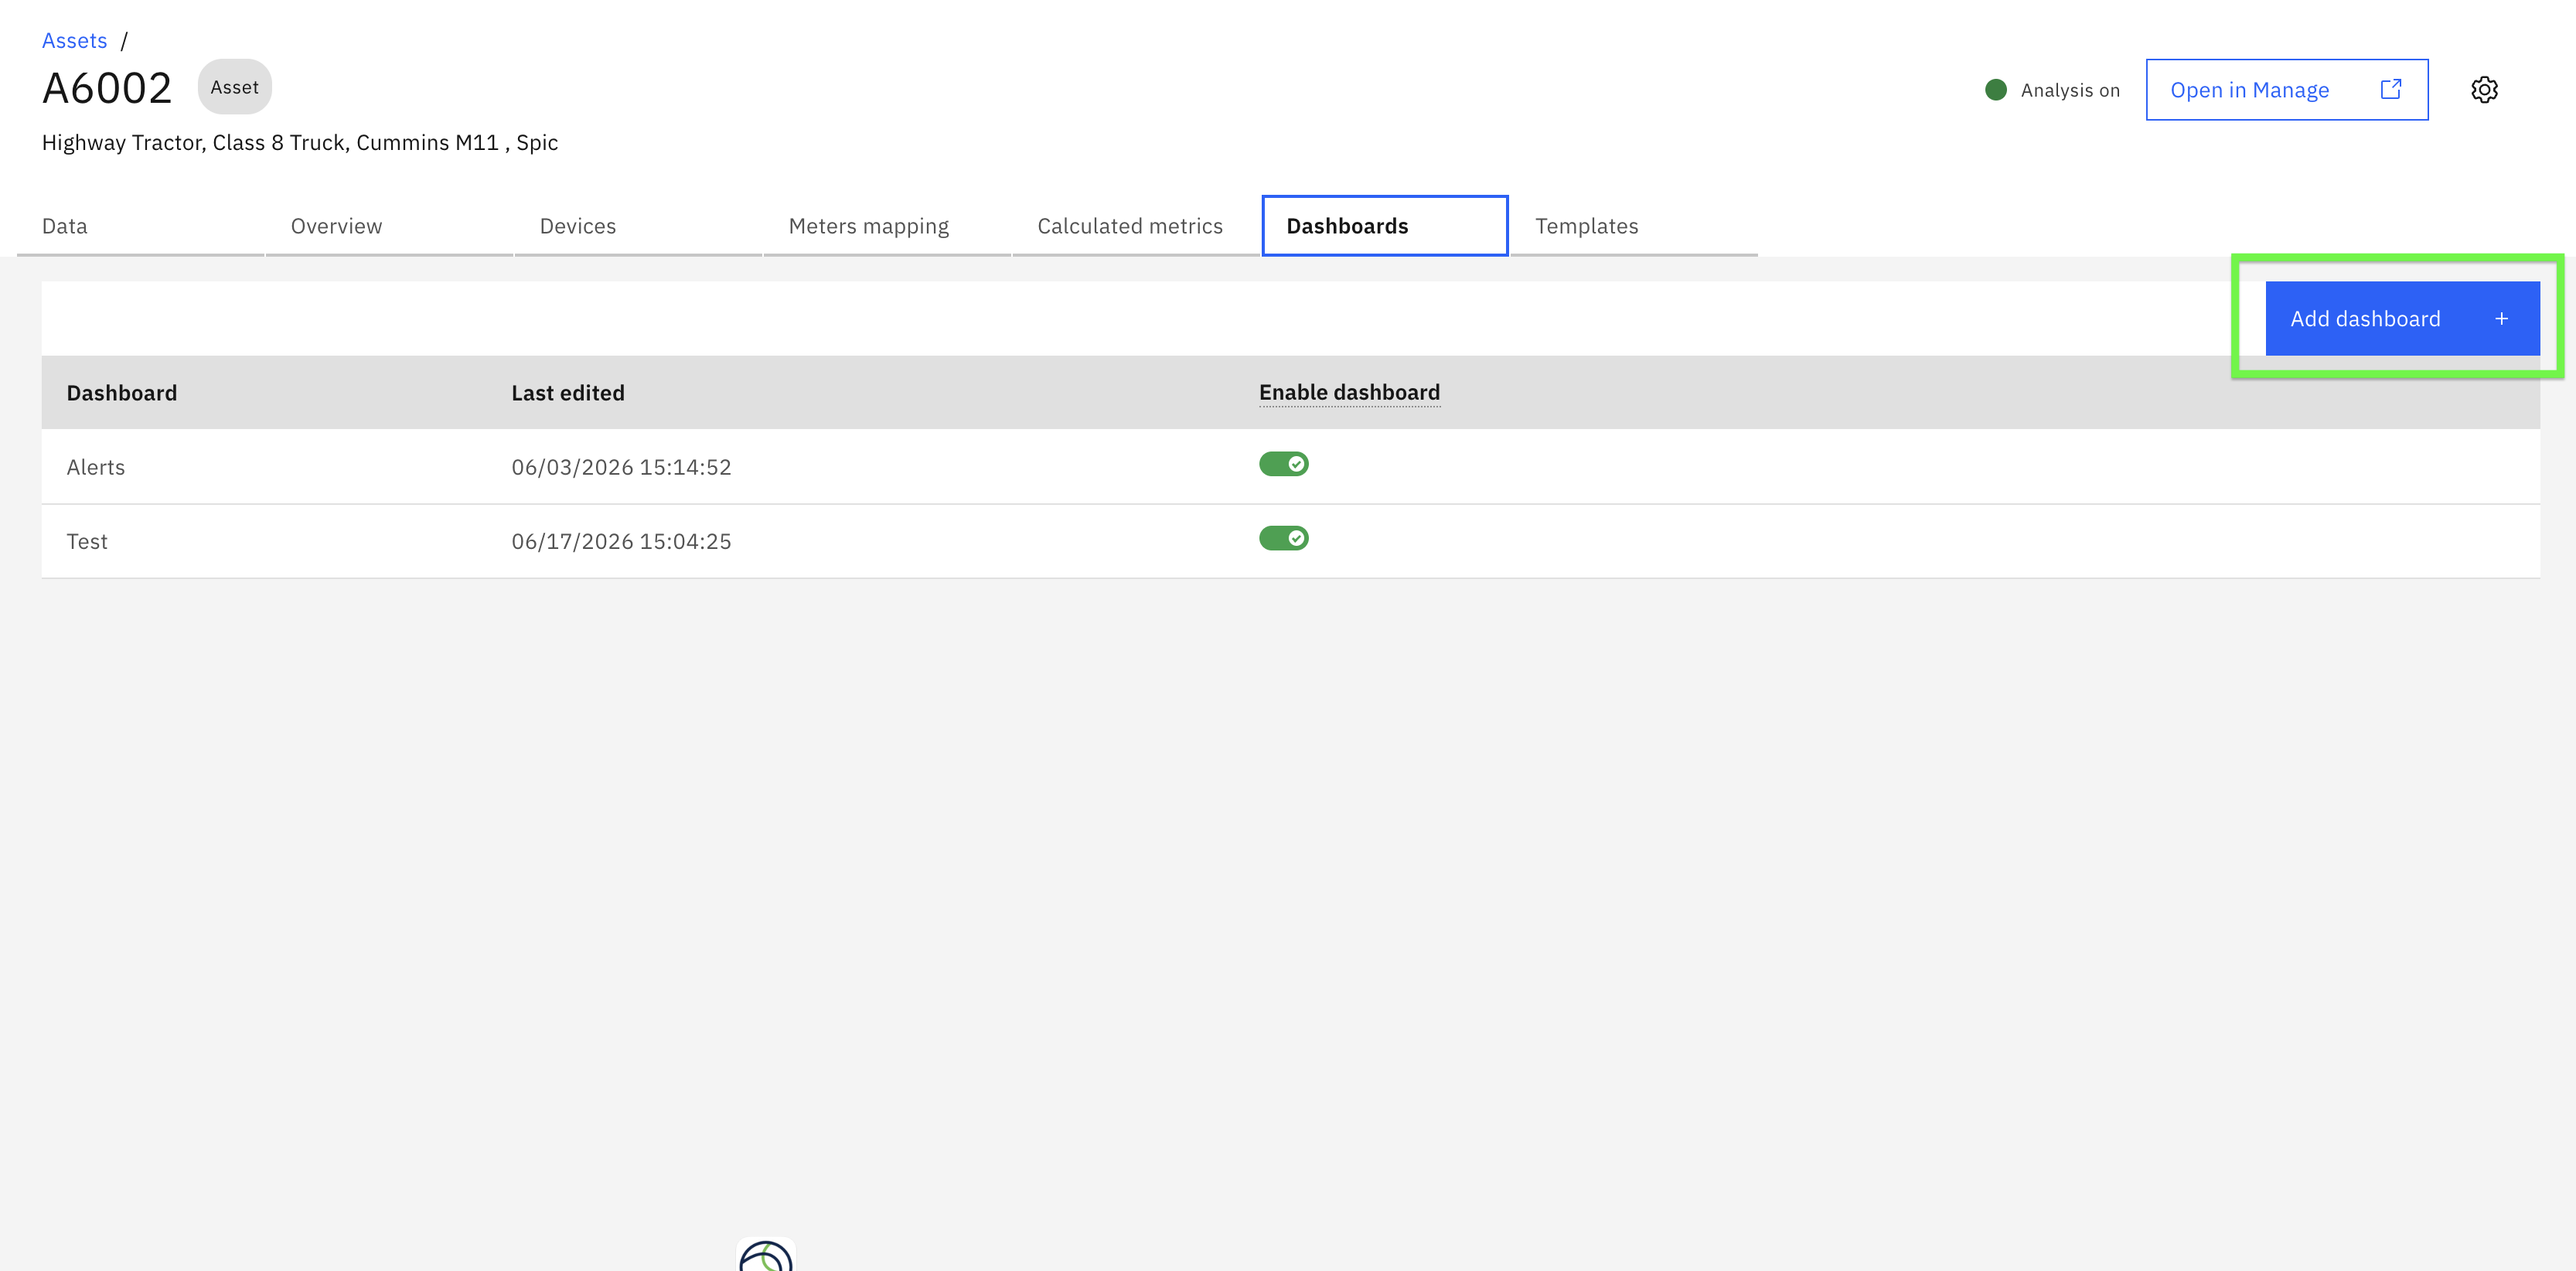Click the external link icon in Open in Manage
This screenshot has height=1271, width=2576.
[x=2390, y=90]
